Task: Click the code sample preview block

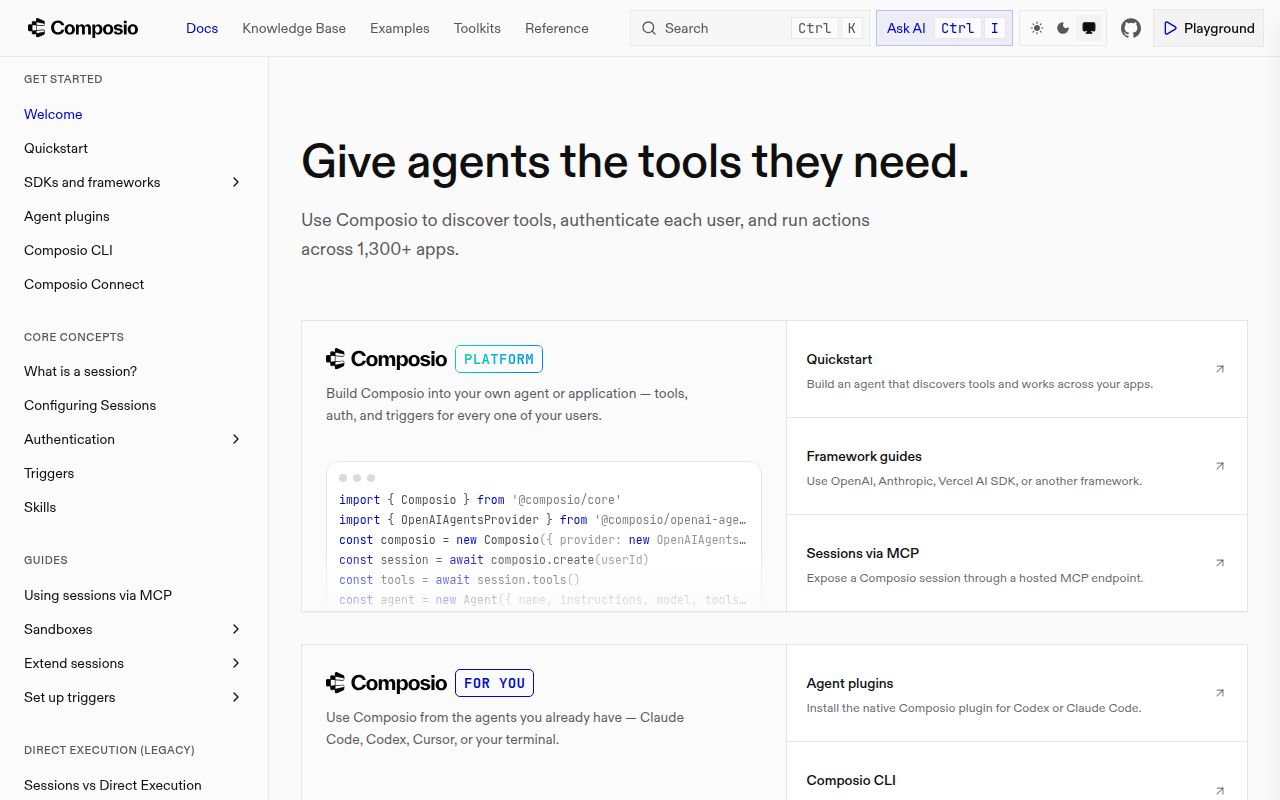Action: (544, 535)
